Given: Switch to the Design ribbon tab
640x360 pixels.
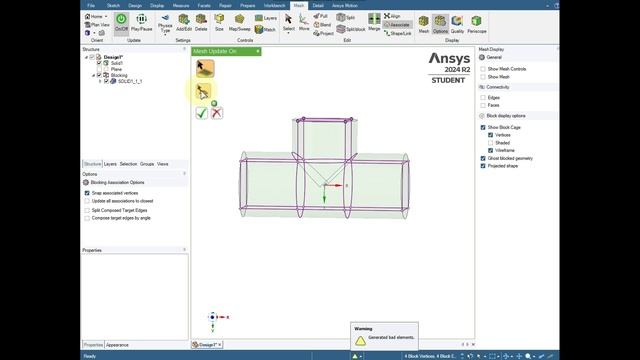Looking at the screenshot, I should [135, 6].
